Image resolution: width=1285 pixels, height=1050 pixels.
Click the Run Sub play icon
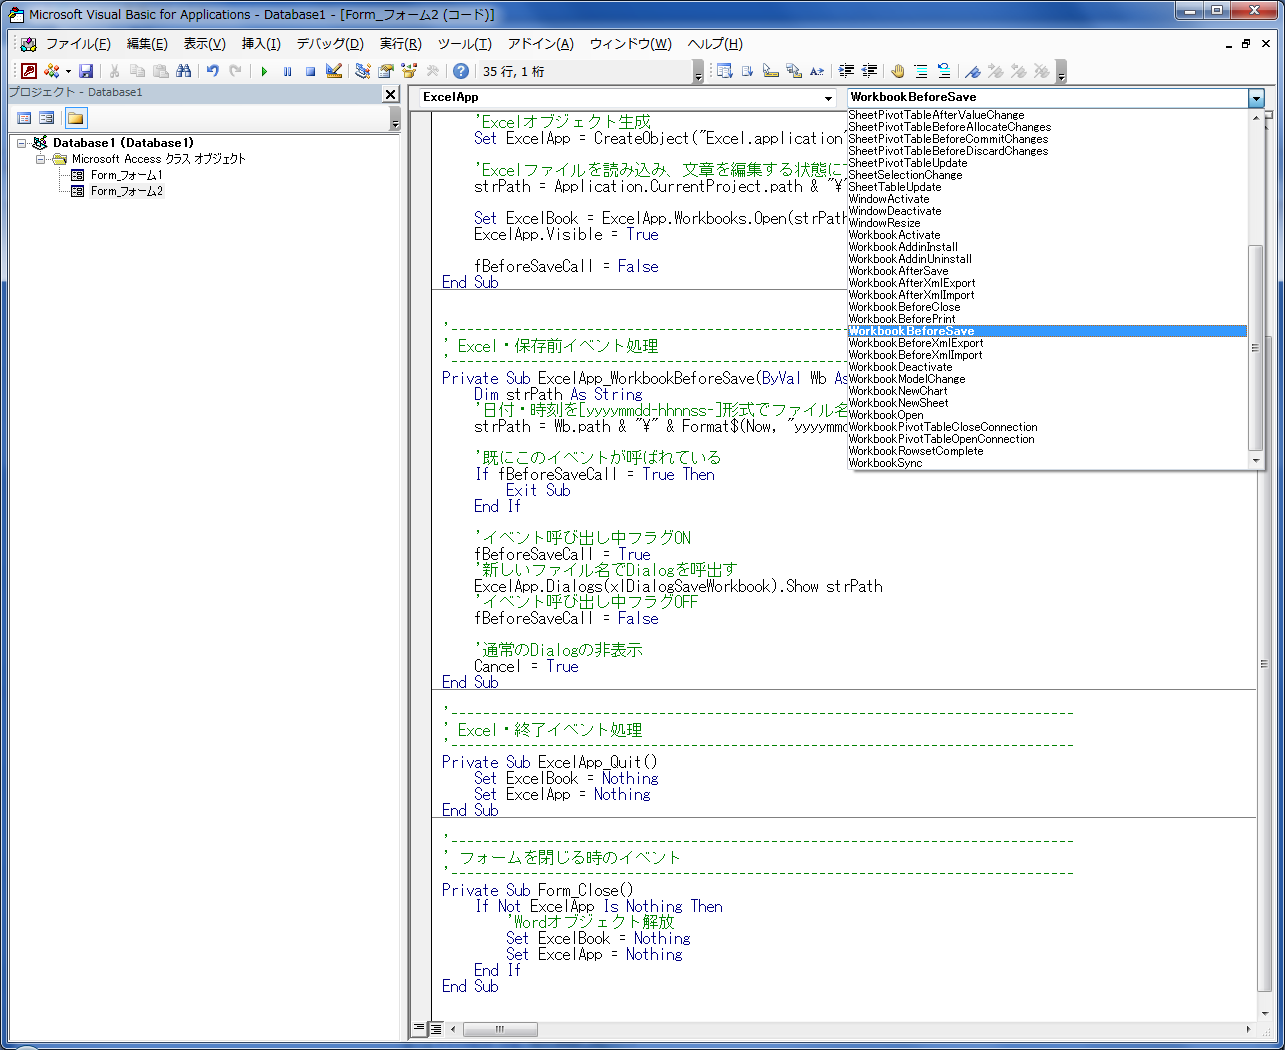tap(264, 71)
